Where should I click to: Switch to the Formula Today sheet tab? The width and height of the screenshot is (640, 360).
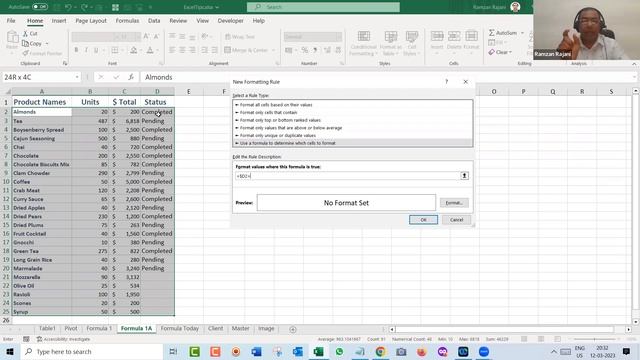coord(180,328)
